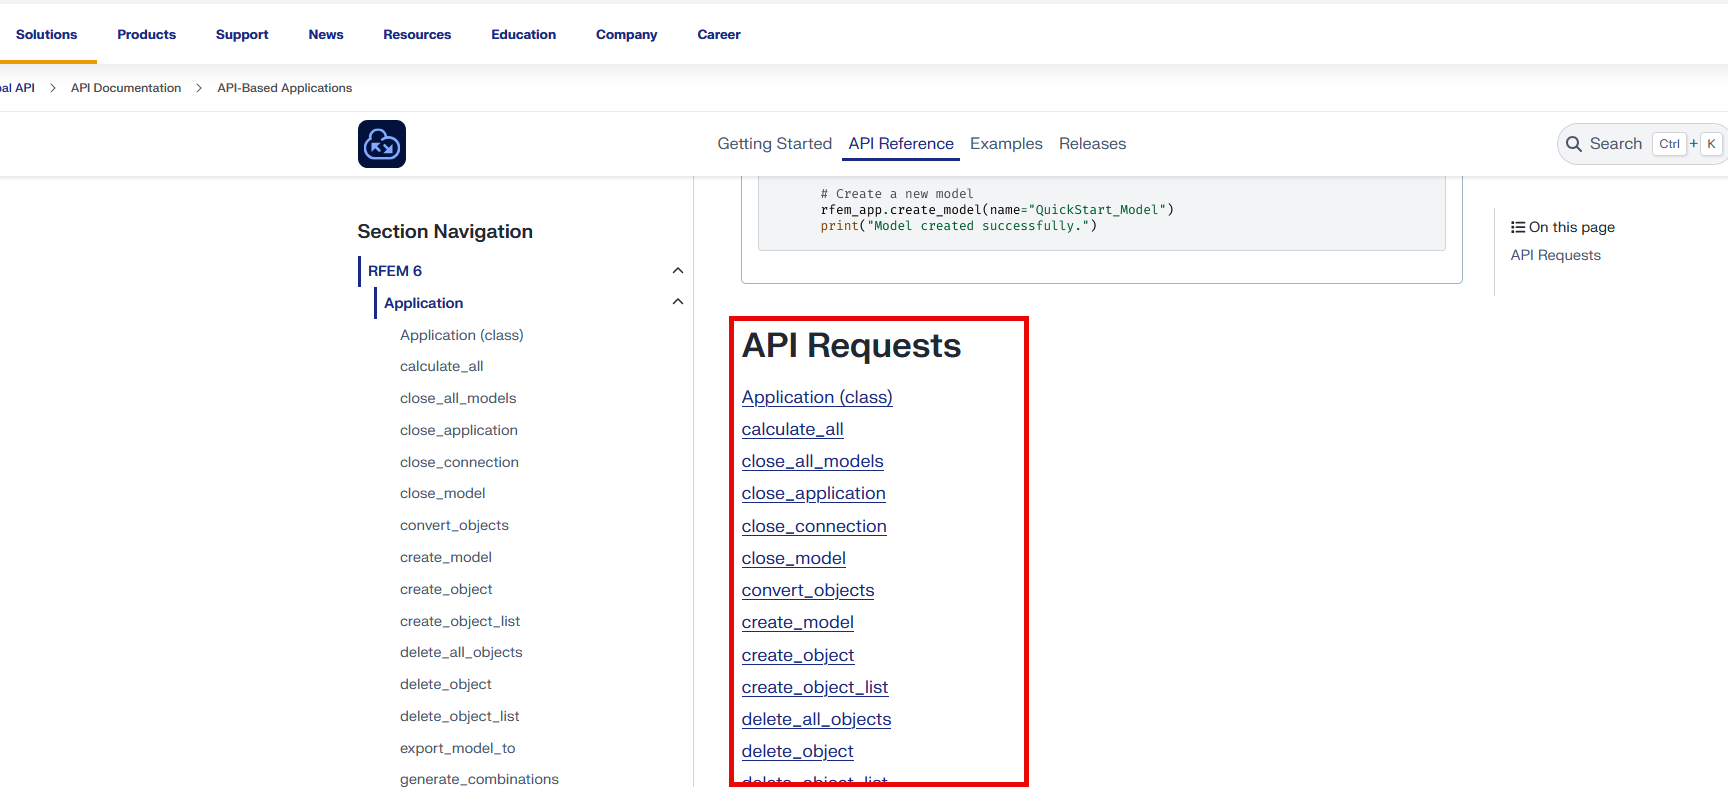Open Application (class) in sidebar

(462, 335)
